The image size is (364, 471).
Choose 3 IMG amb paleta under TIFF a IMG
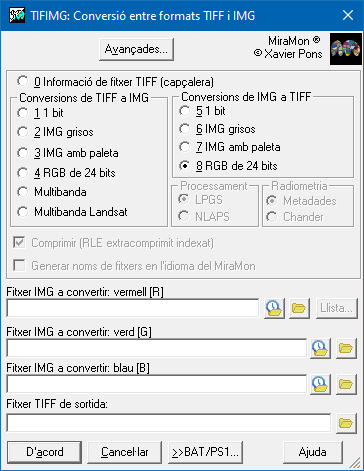point(68,153)
